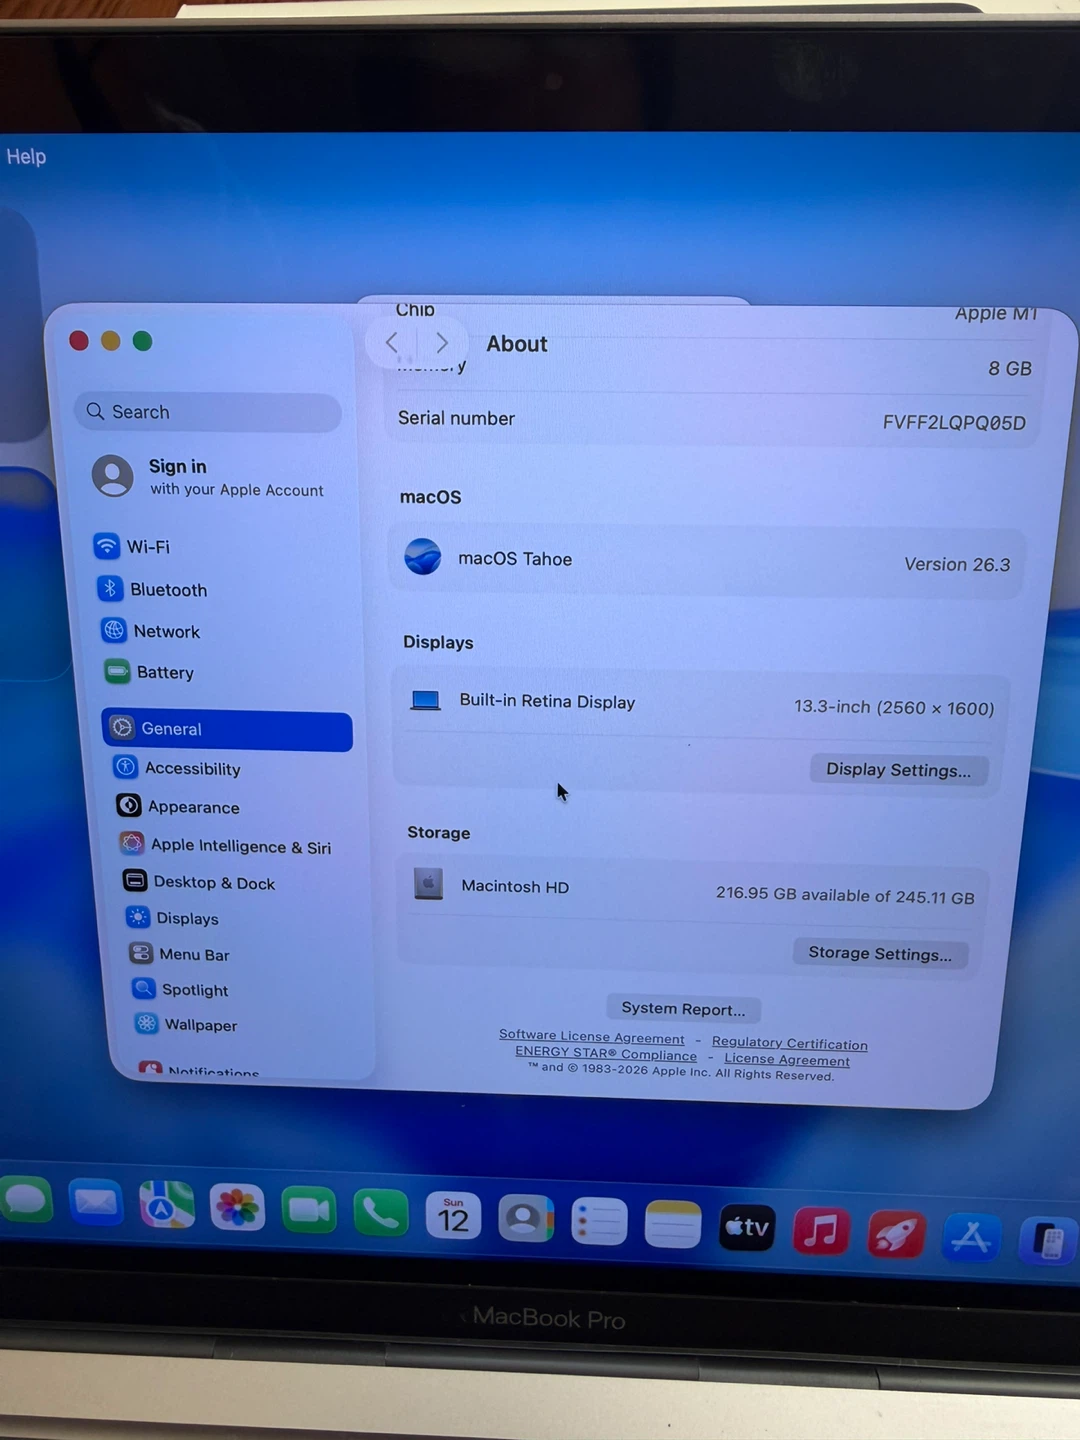The height and width of the screenshot is (1440, 1080).
Task: Open FaceTime from the Dock
Action: click(309, 1211)
